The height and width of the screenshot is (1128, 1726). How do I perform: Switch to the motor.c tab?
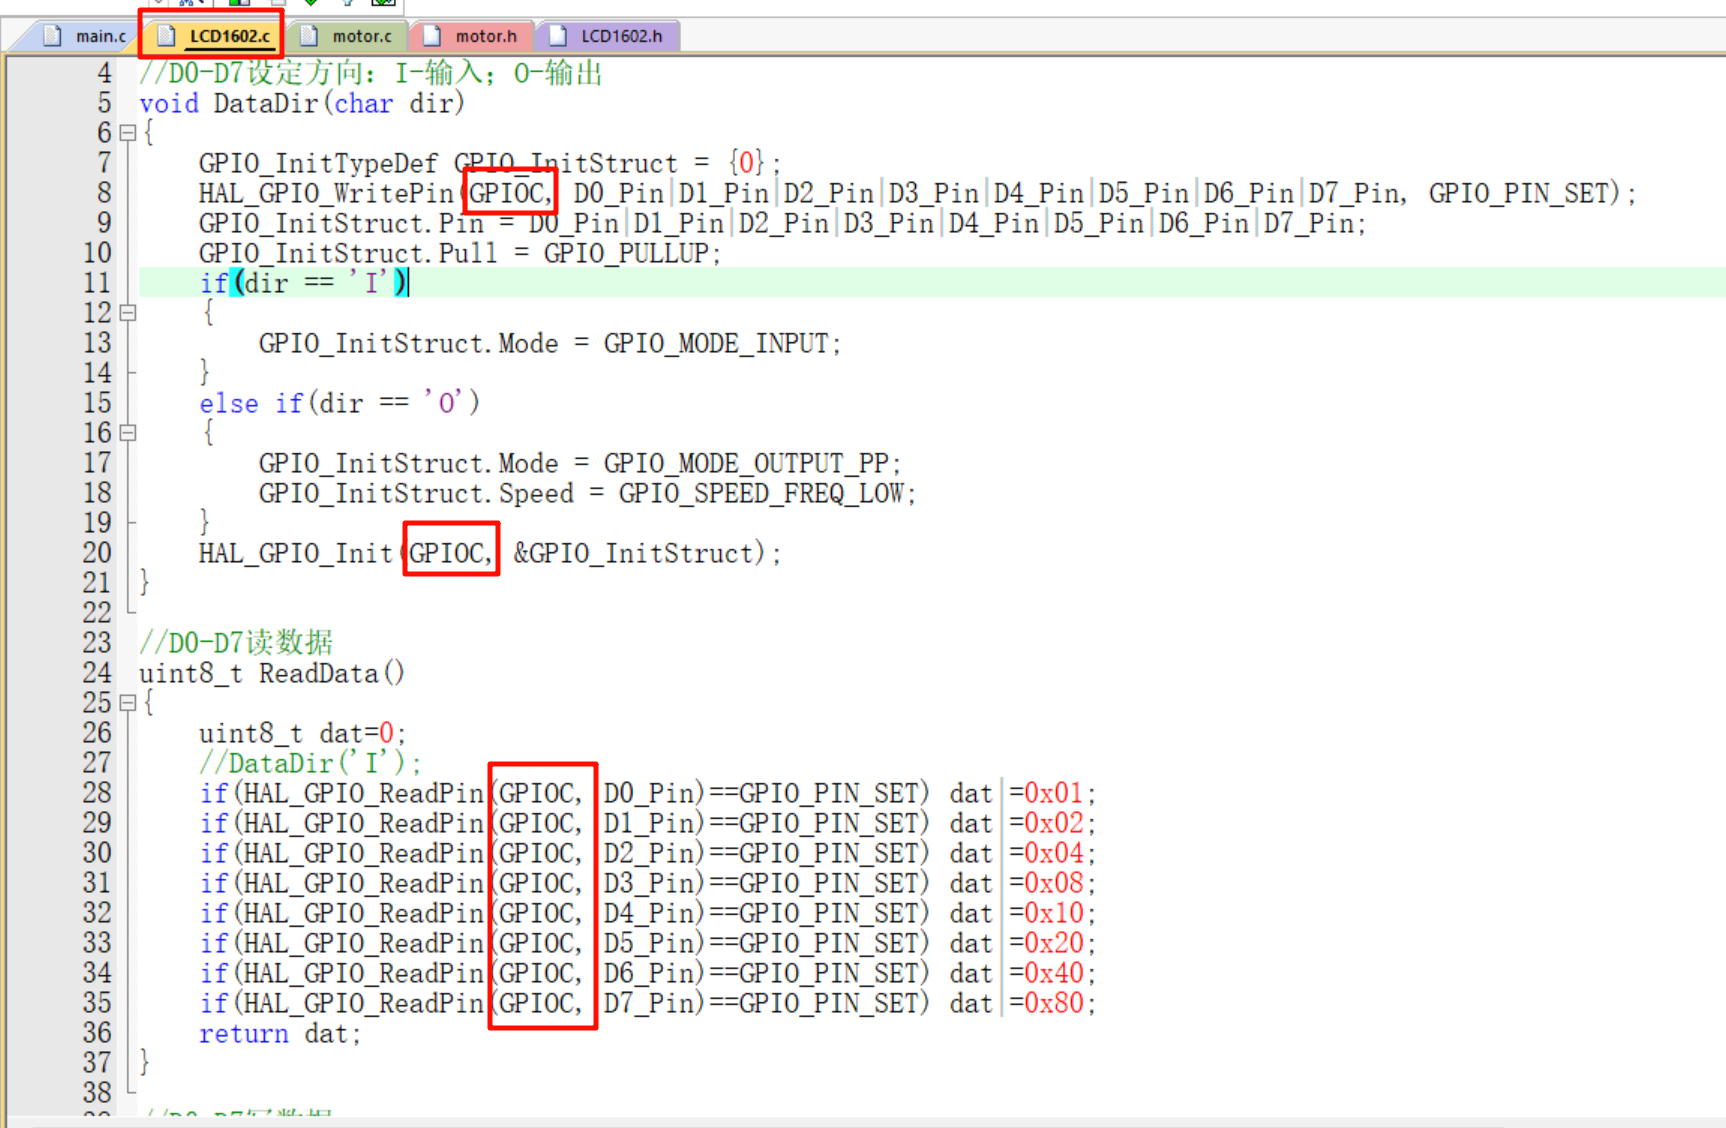pyautogui.click(x=362, y=35)
